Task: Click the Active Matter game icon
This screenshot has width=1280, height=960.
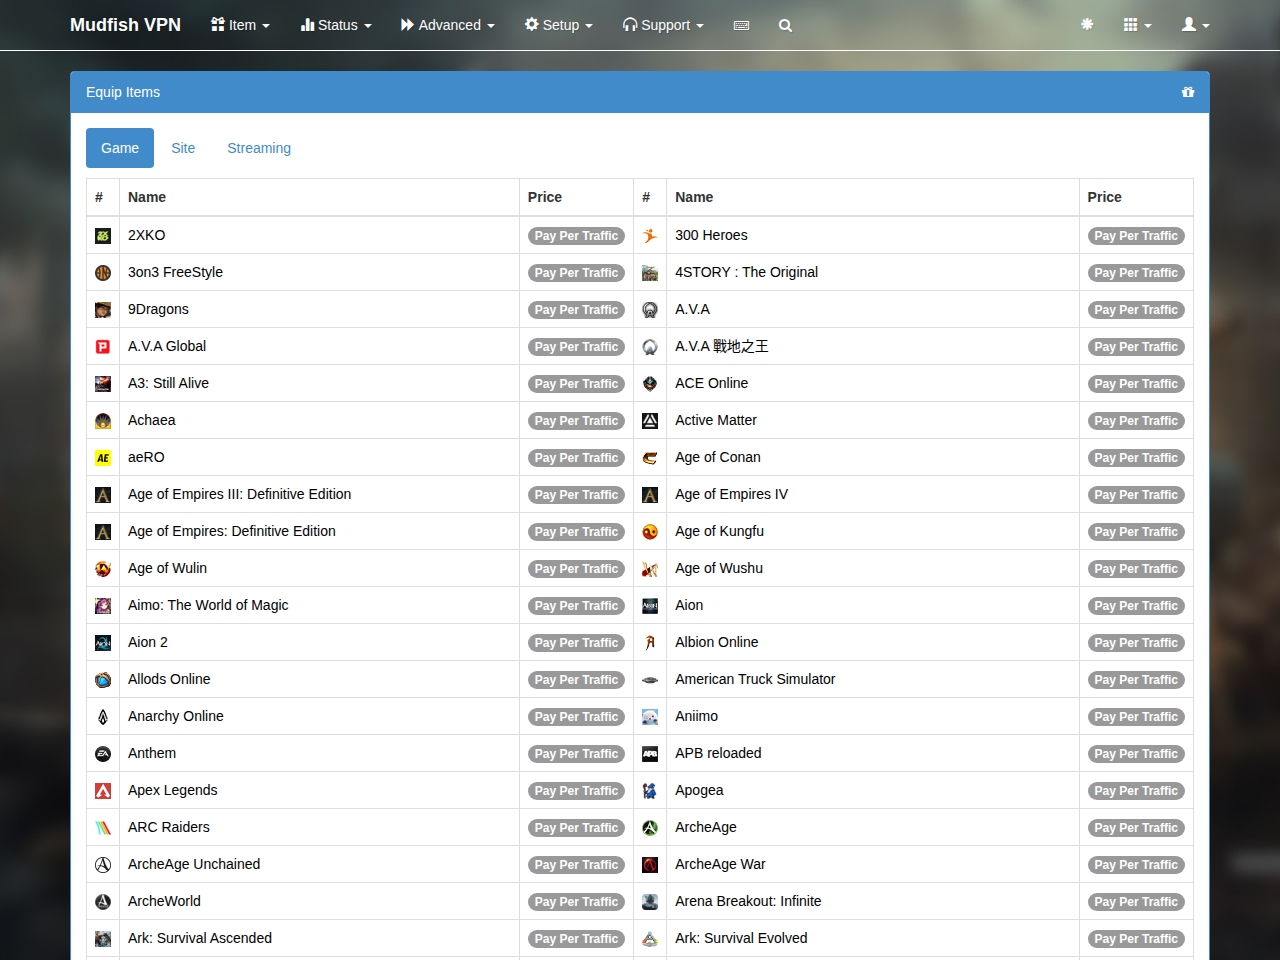Action: 650,421
